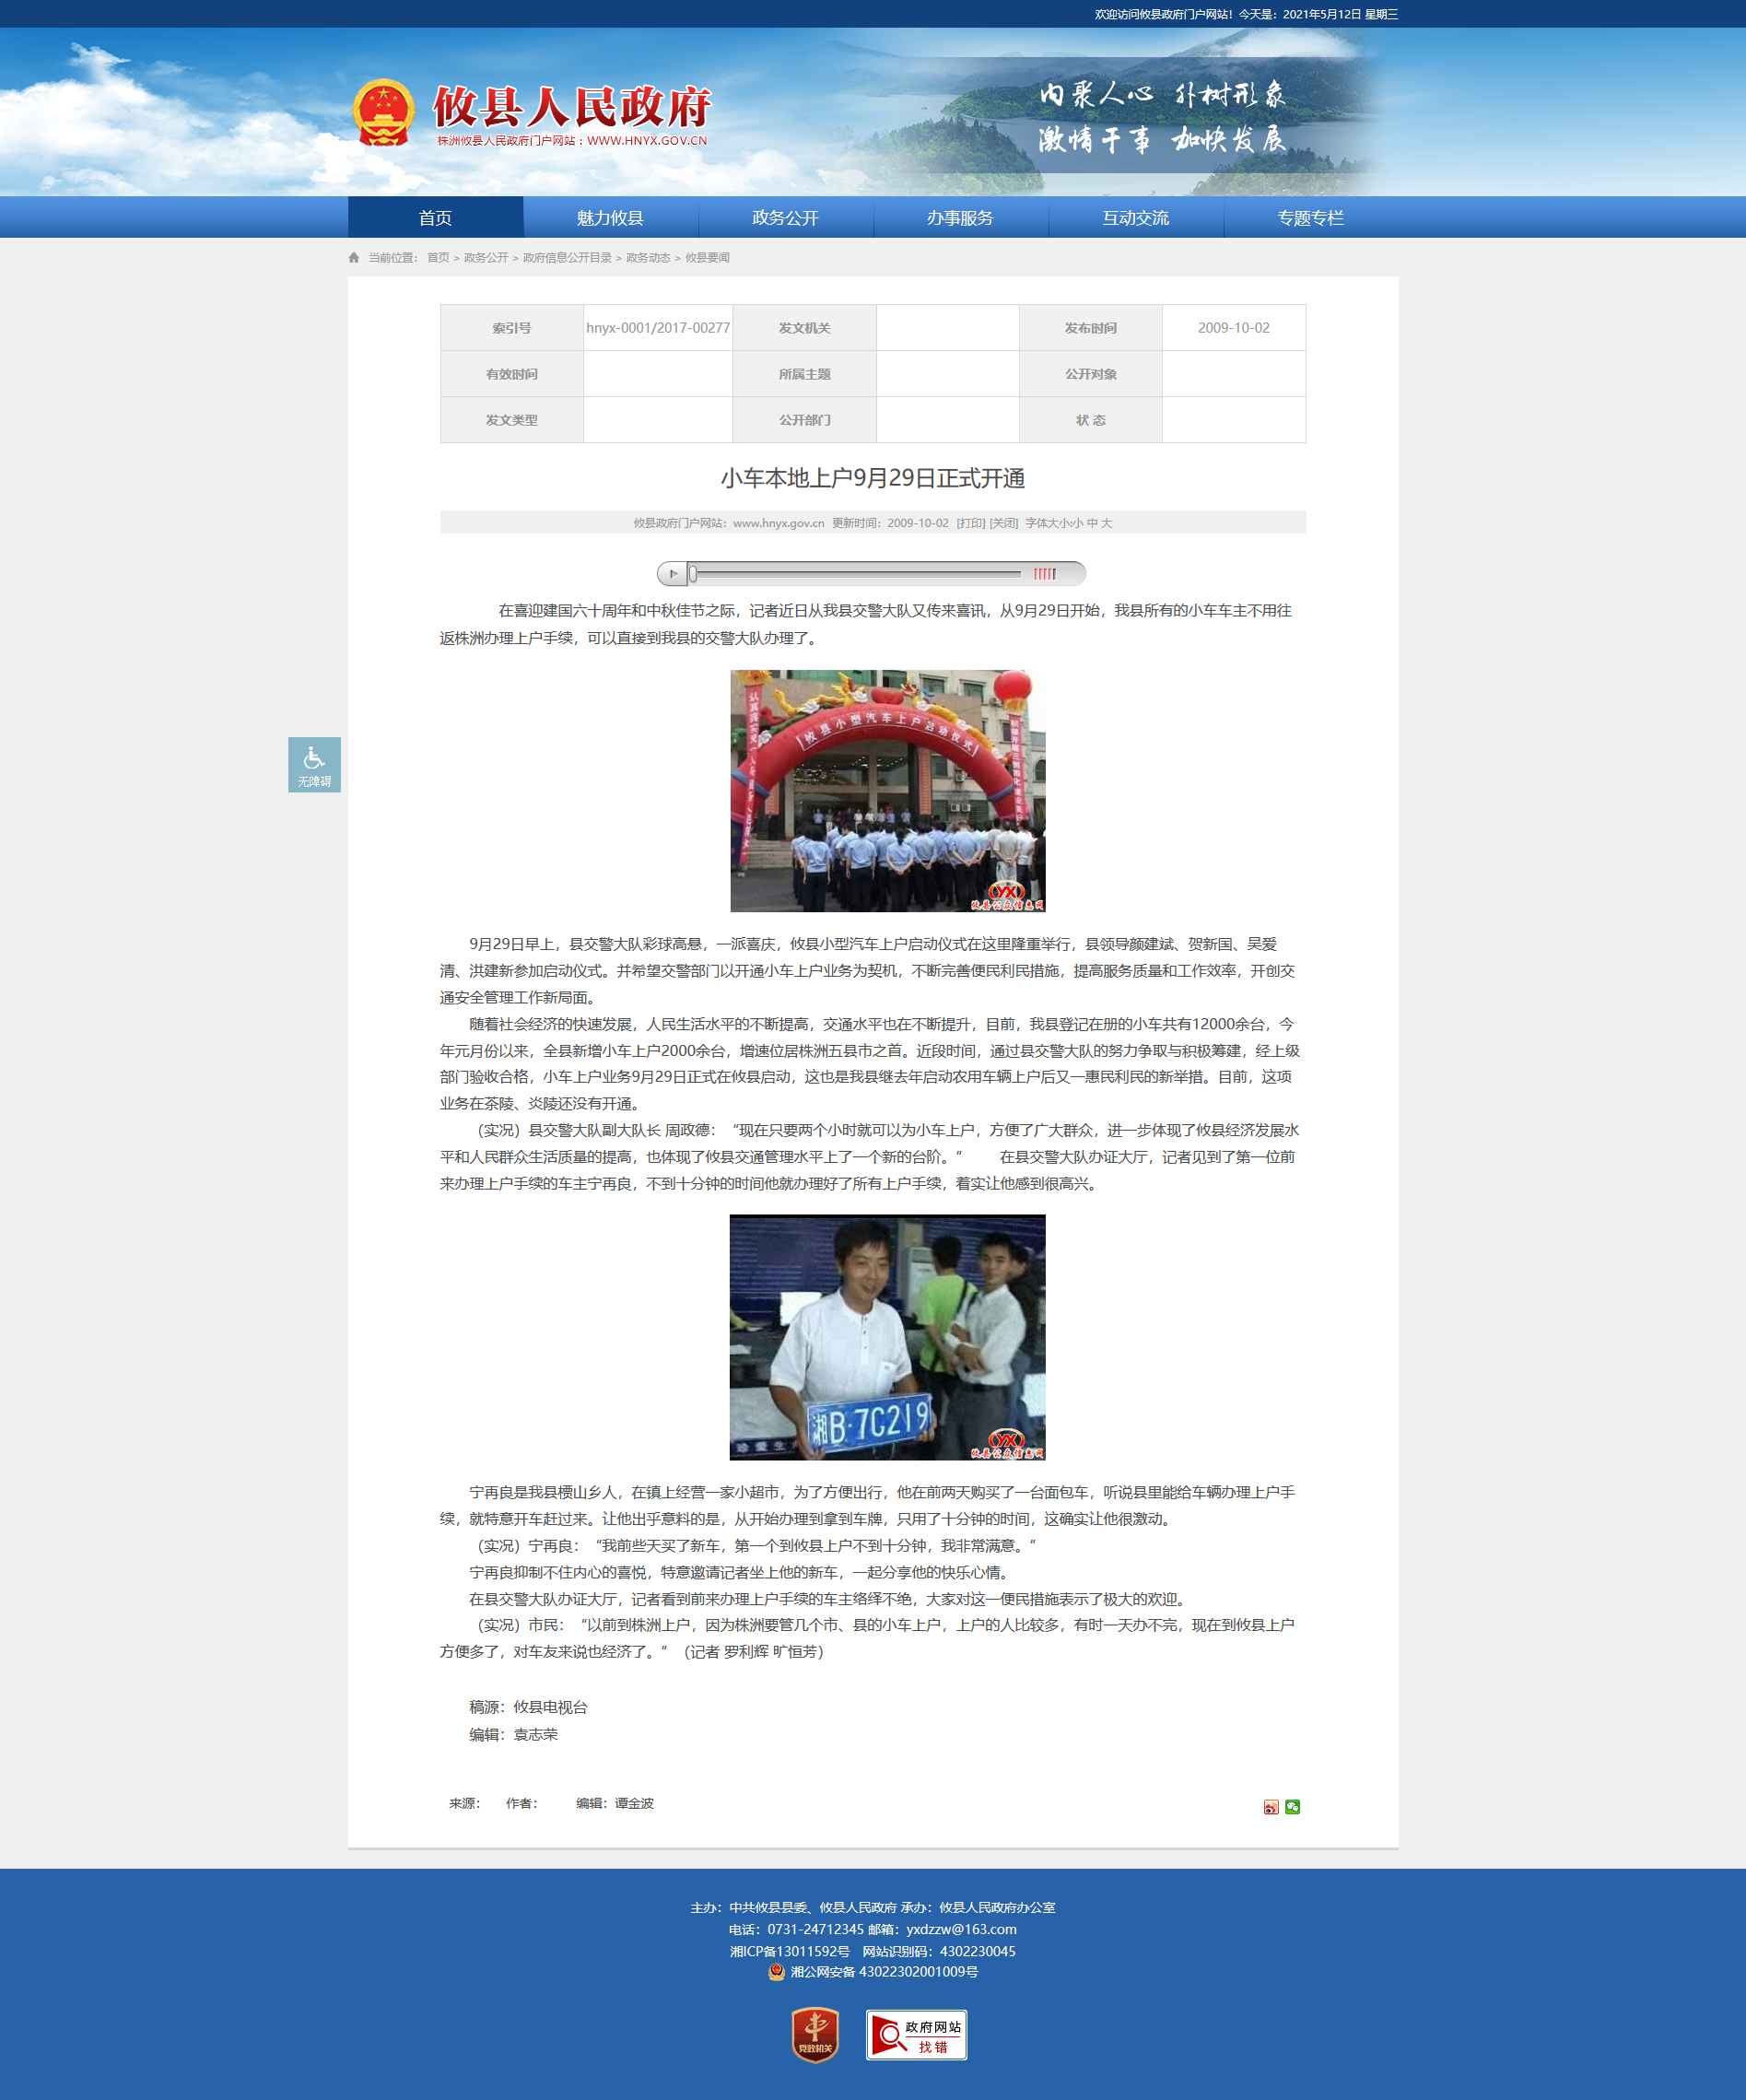Go to 办事服务 in navigation bar
This screenshot has height=2100, width=1746.
coord(960,218)
